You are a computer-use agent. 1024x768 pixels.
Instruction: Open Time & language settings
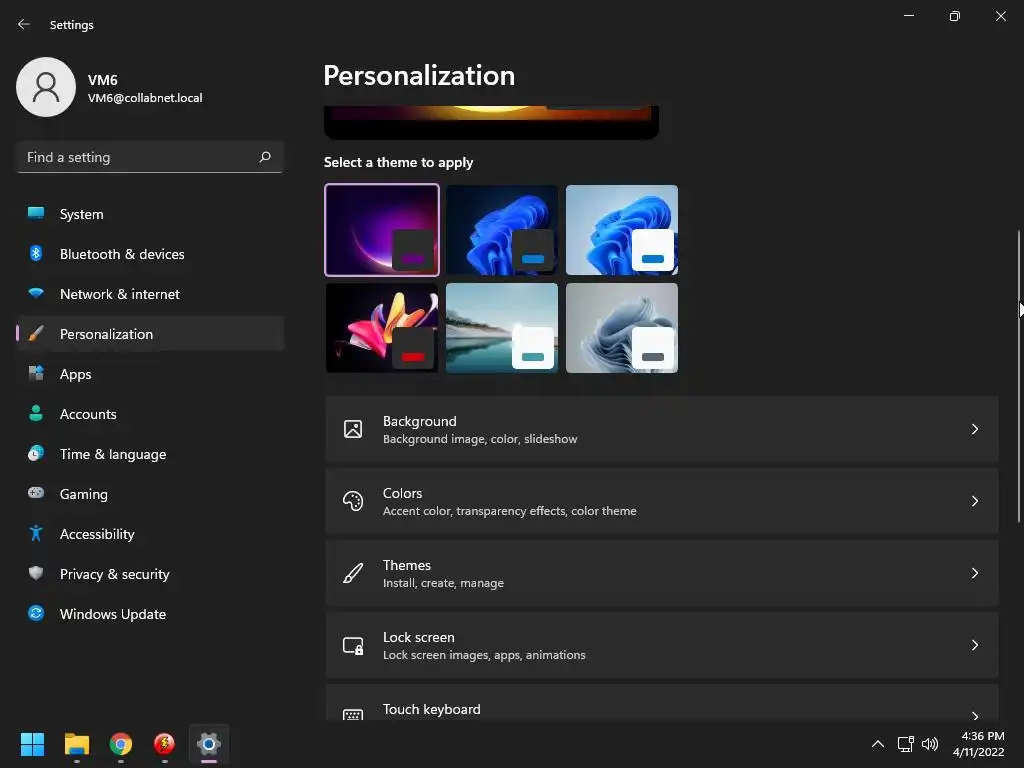pyautogui.click(x=150, y=453)
